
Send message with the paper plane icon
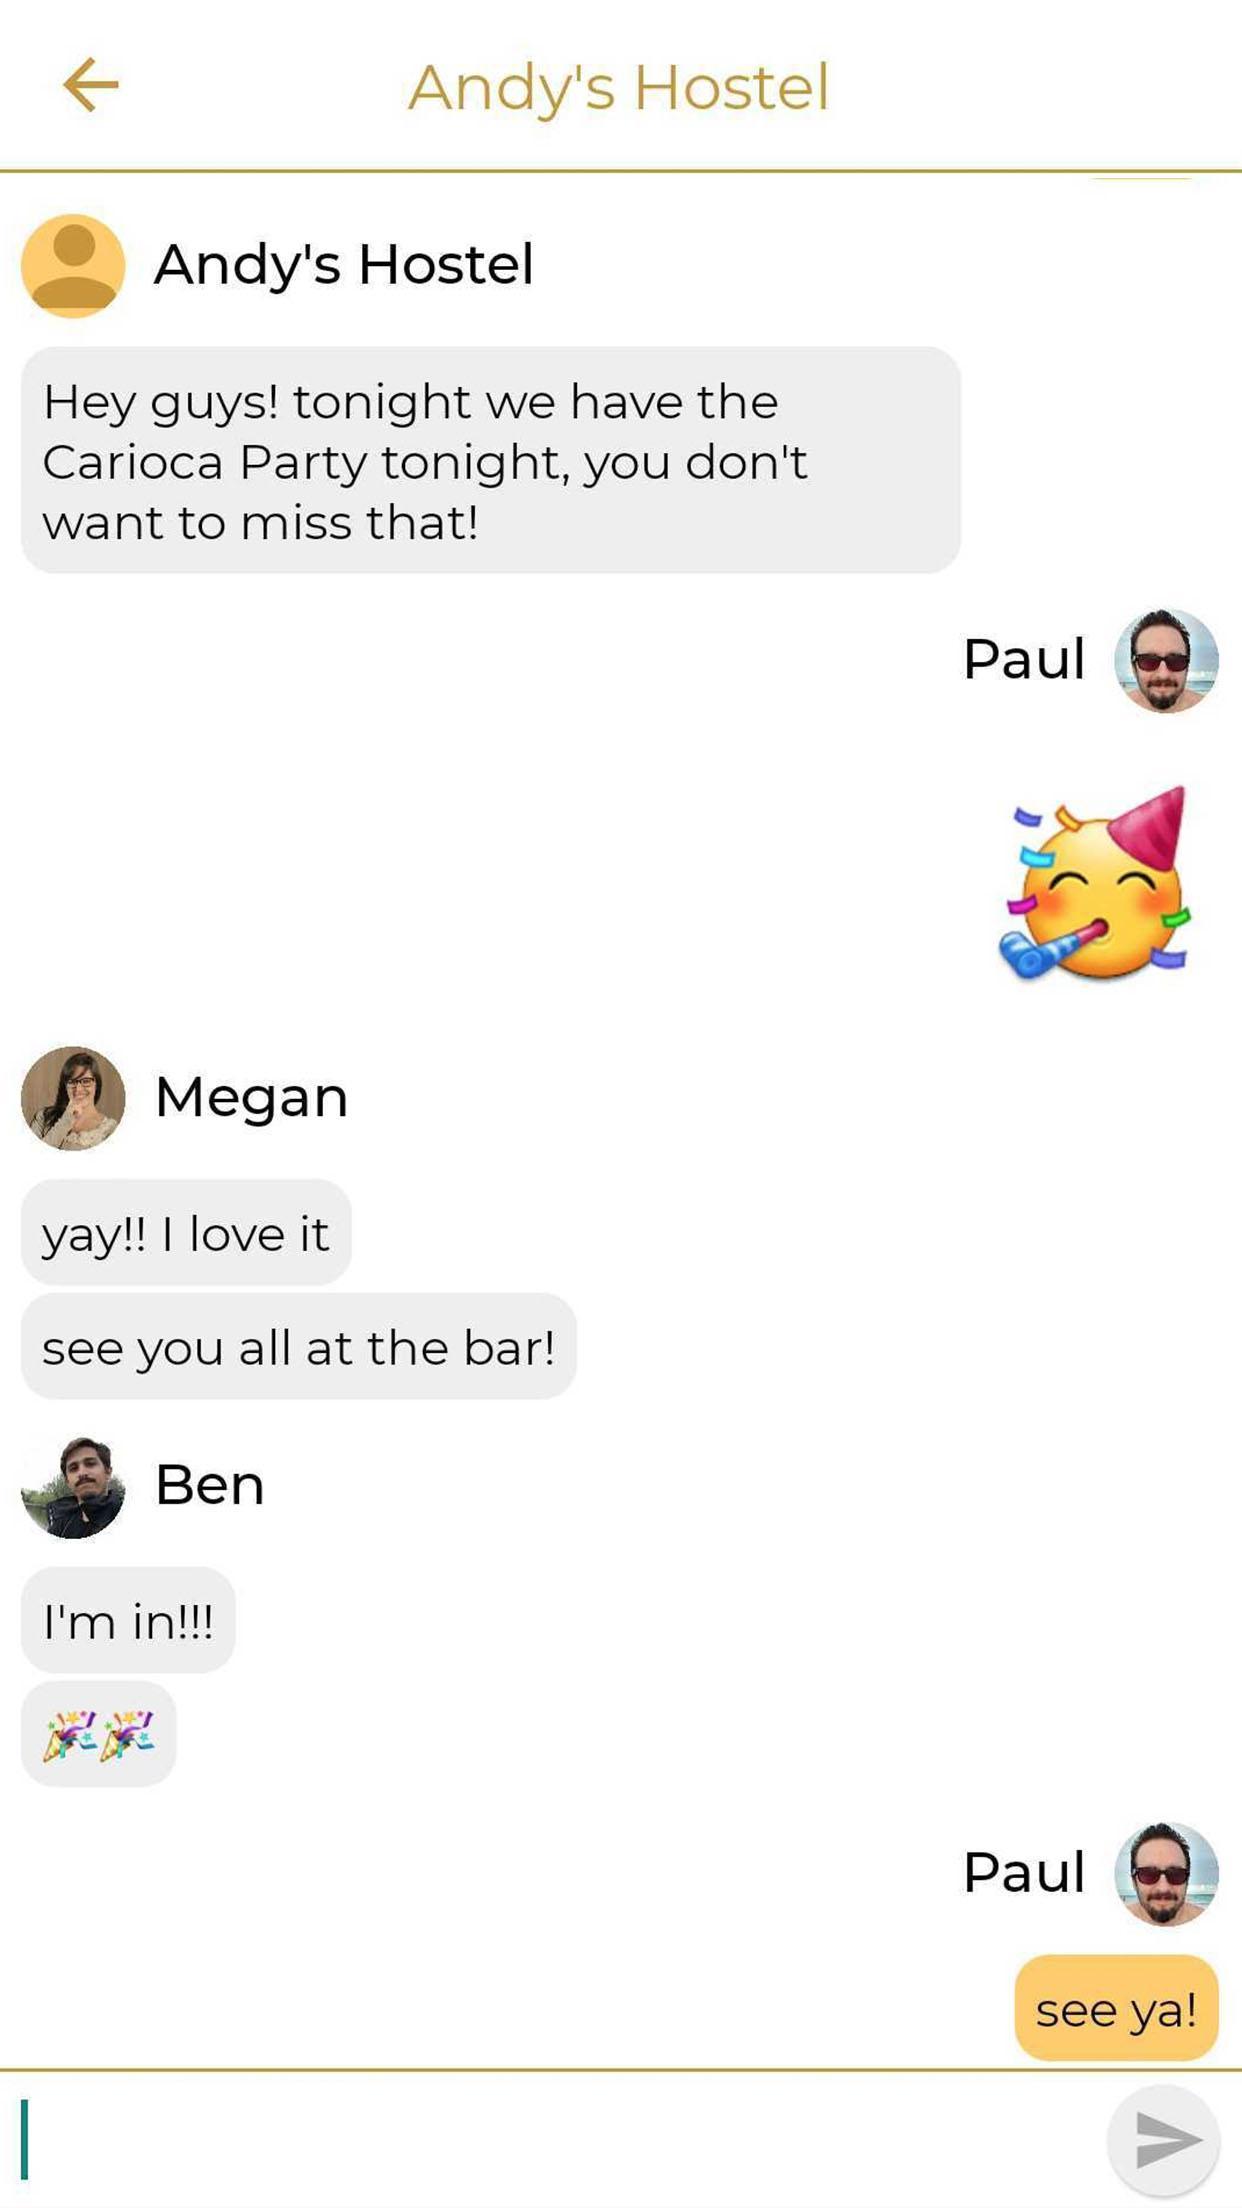pyautogui.click(x=1163, y=2140)
